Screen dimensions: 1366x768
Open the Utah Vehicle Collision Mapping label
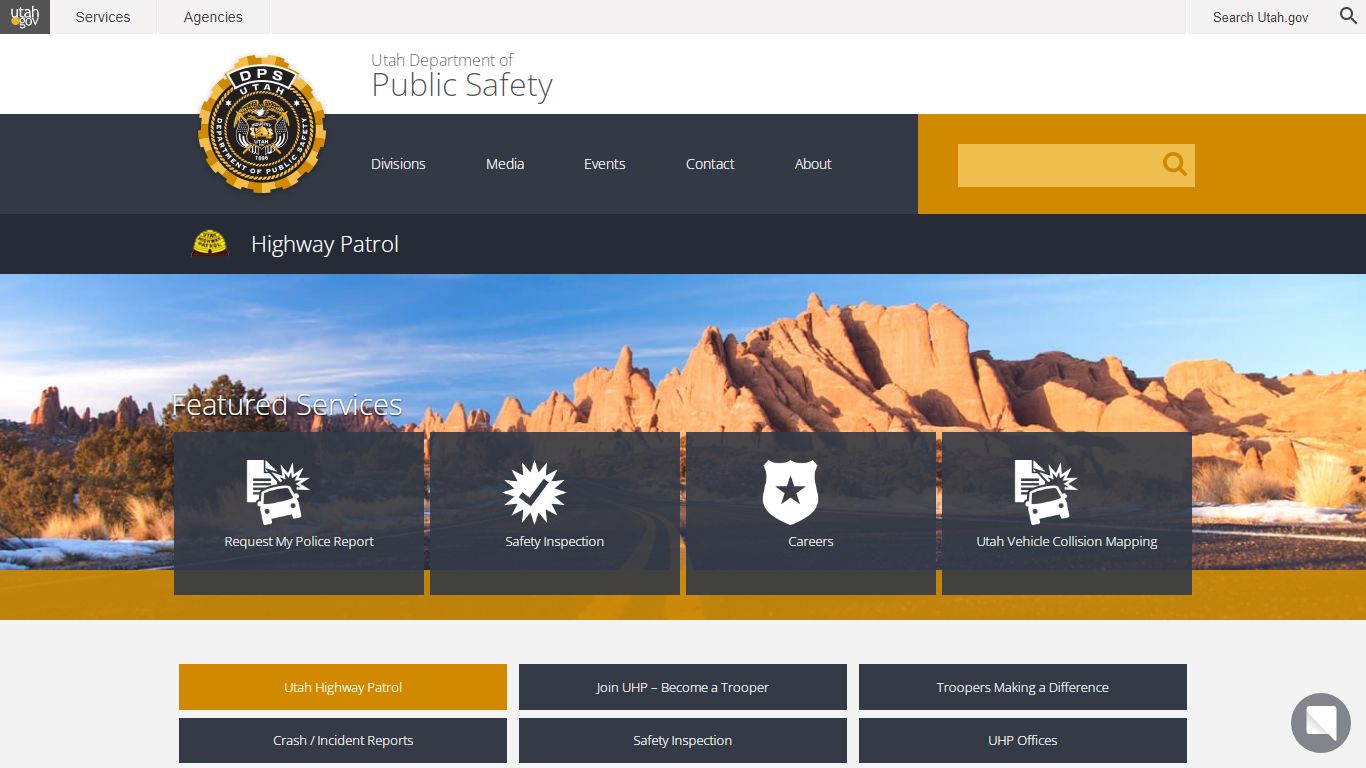(1067, 542)
